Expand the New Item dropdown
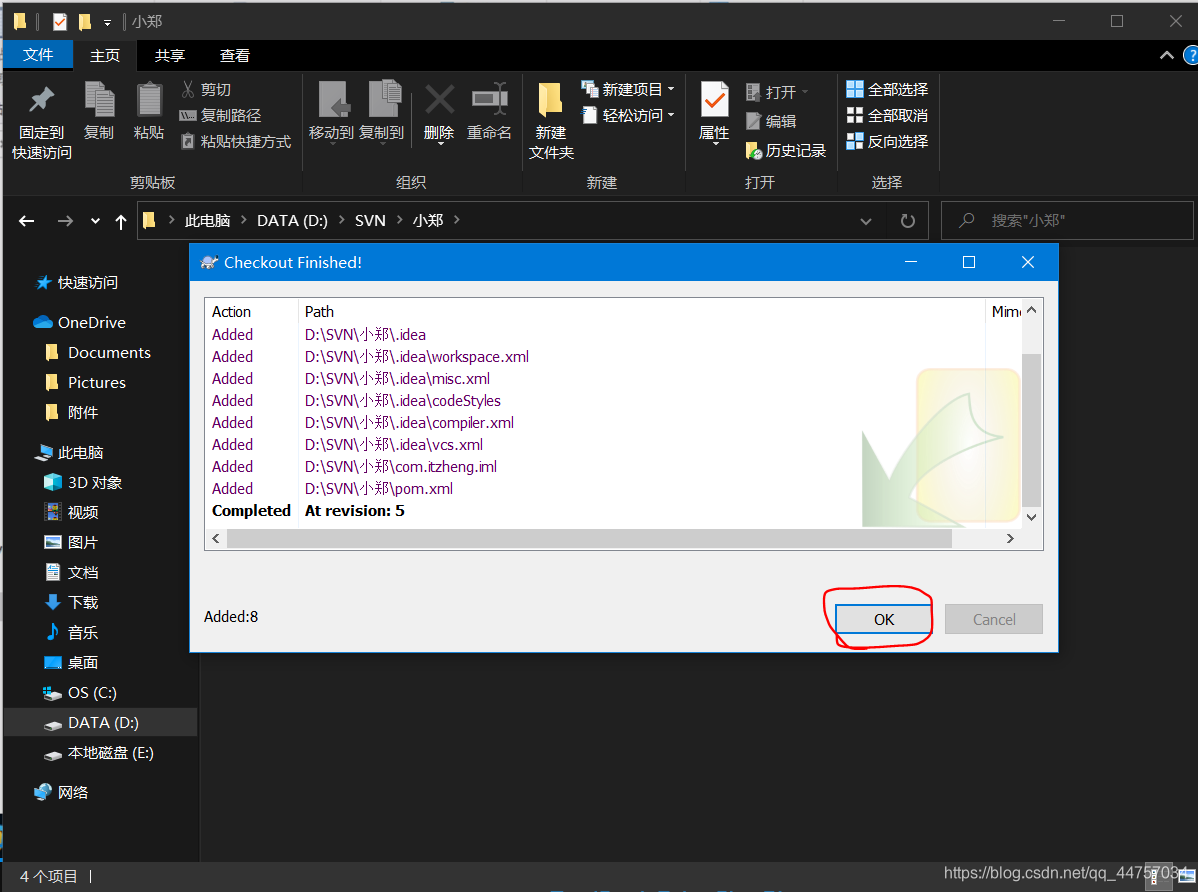 (670, 90)
